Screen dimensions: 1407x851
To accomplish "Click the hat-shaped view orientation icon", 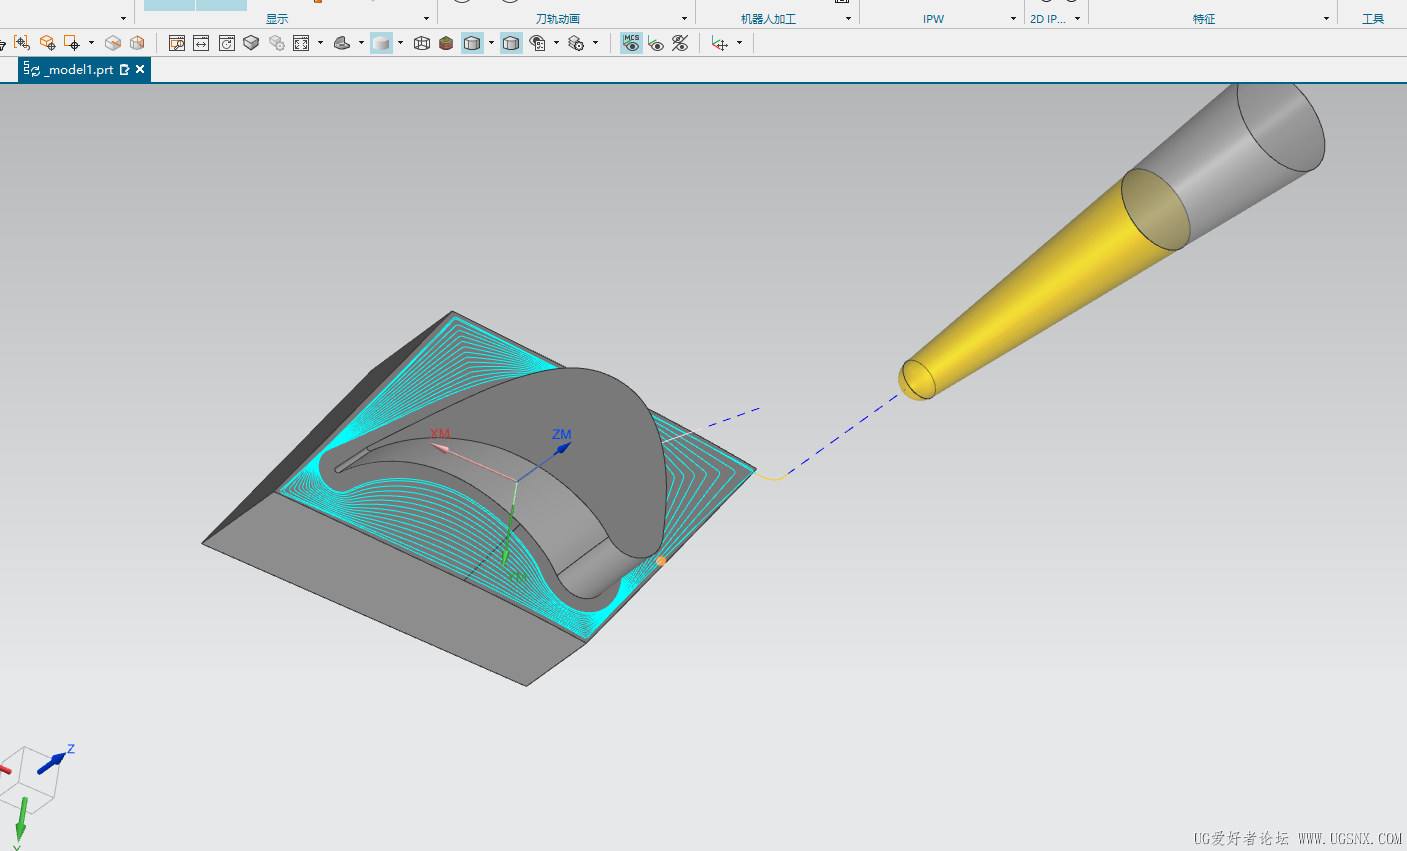I will 342,43.
